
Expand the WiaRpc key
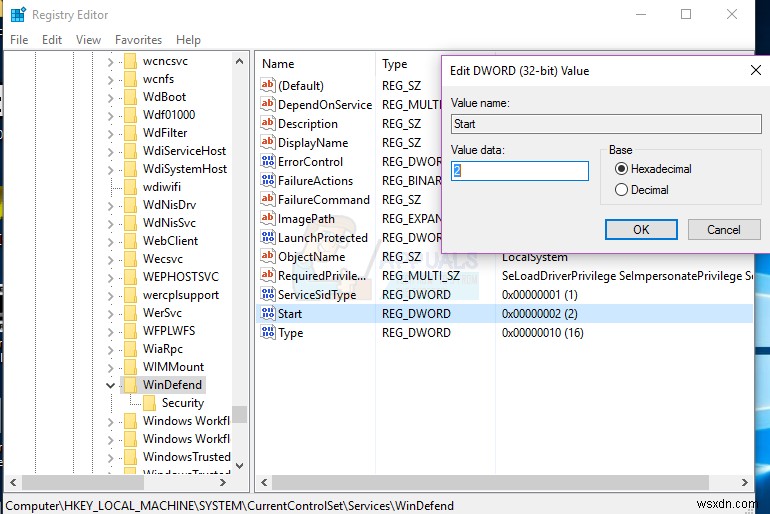click(110, 350)
